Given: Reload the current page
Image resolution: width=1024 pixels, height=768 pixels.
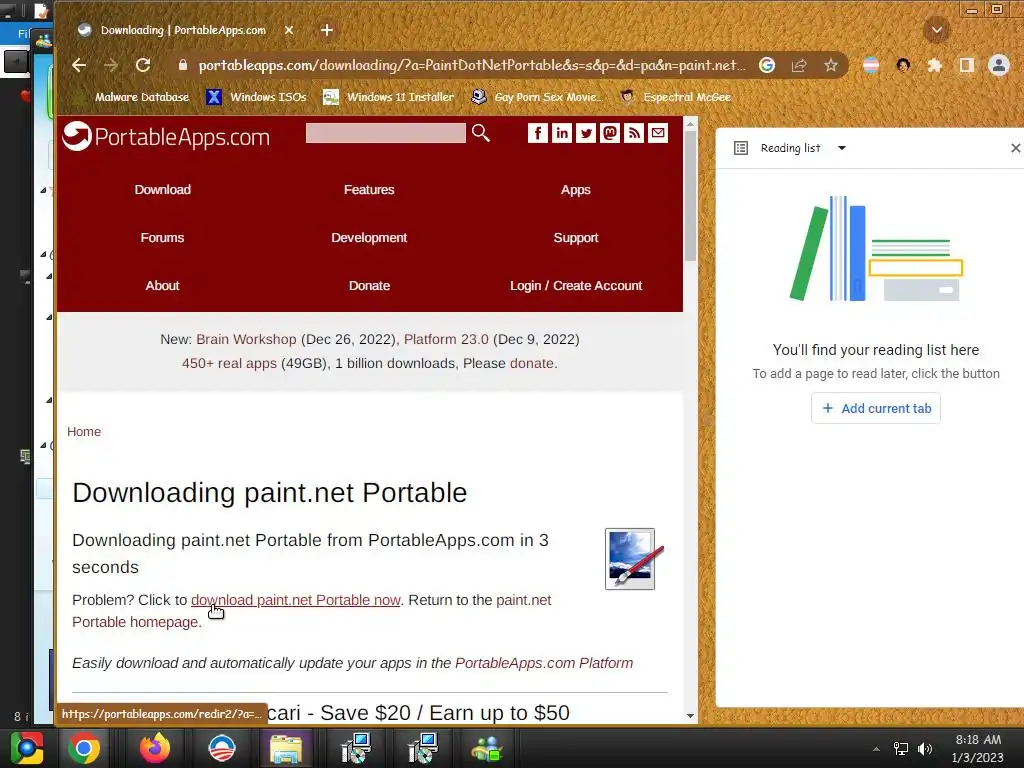Looking at the screenshot, I should click(x=143, y=65).
